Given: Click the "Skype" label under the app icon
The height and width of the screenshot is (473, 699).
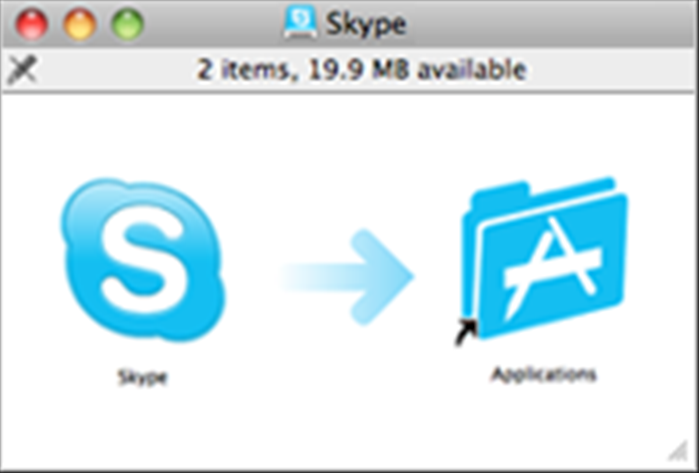Looking at the screenshot, I should pyautogui.click(x=142, y=377).
